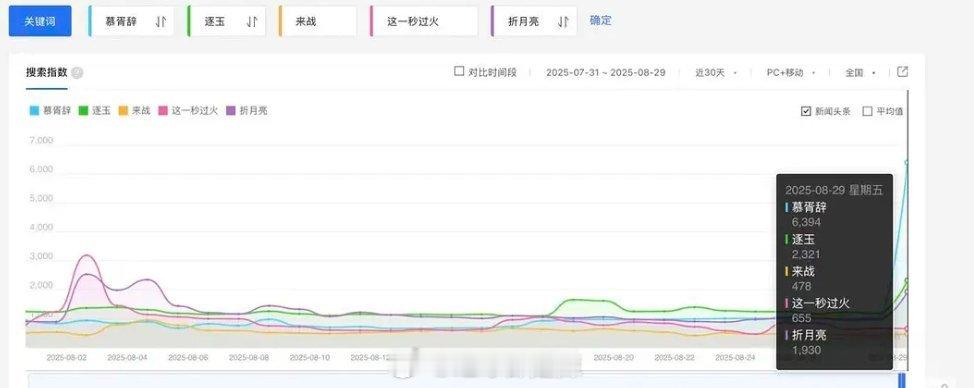The width and height of the screenshot is (974, 388).
Task: Click the timeline range slider handle
Action: pyautogui.click(x=902, y=381)
